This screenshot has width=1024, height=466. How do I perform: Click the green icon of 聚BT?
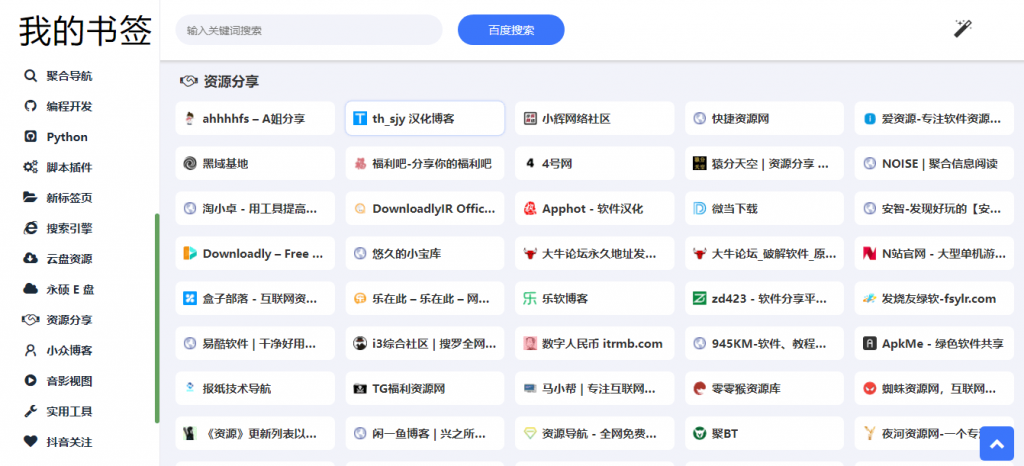[699, 433]
